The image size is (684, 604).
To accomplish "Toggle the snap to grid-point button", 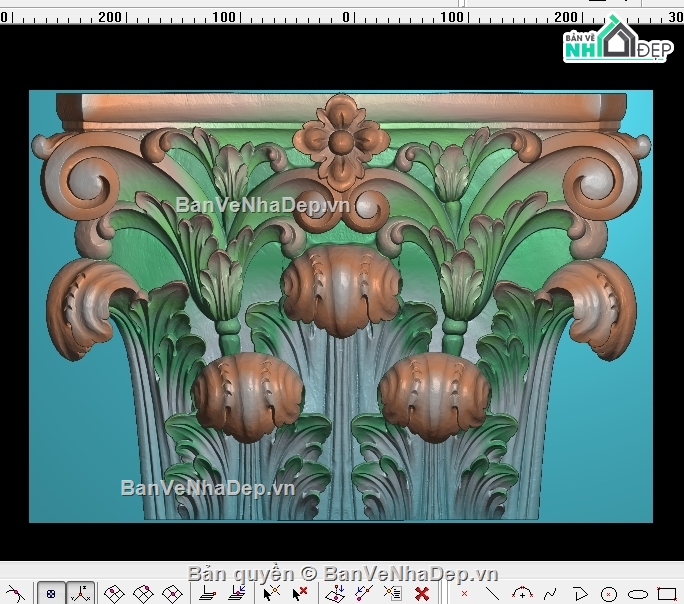I will tap(51, 593).
